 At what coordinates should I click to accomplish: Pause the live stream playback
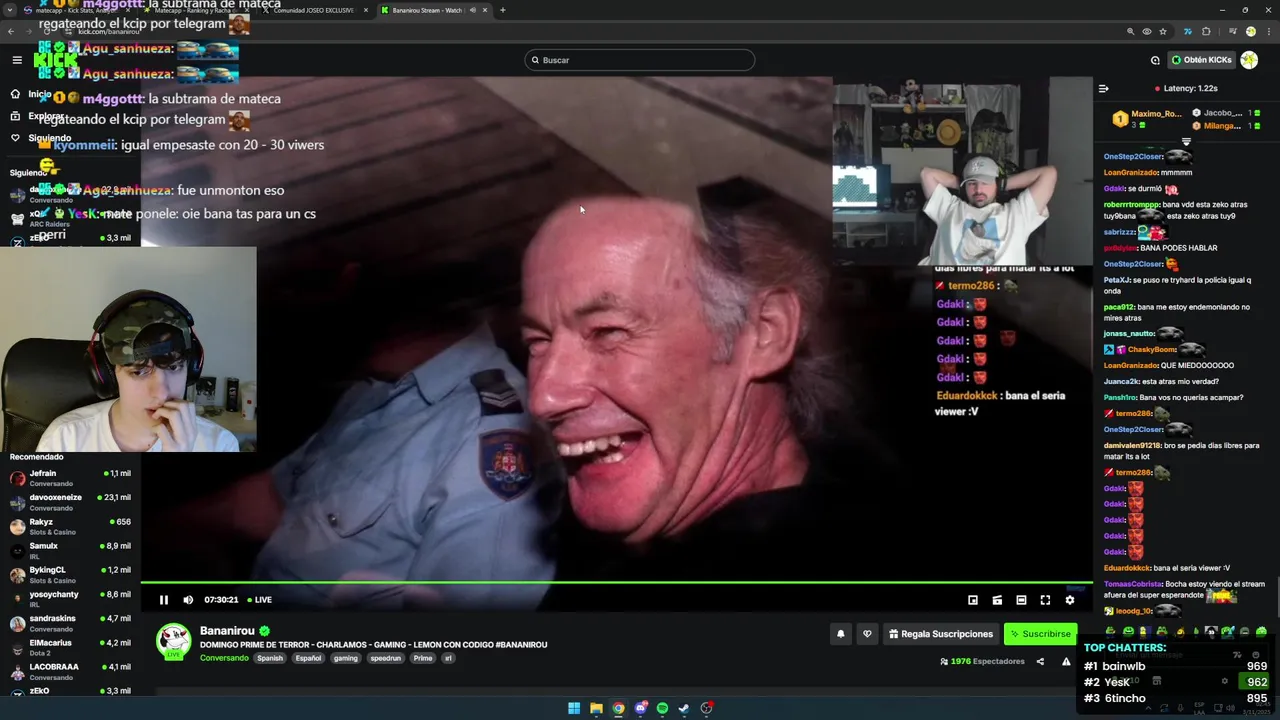tap(164, 600)
